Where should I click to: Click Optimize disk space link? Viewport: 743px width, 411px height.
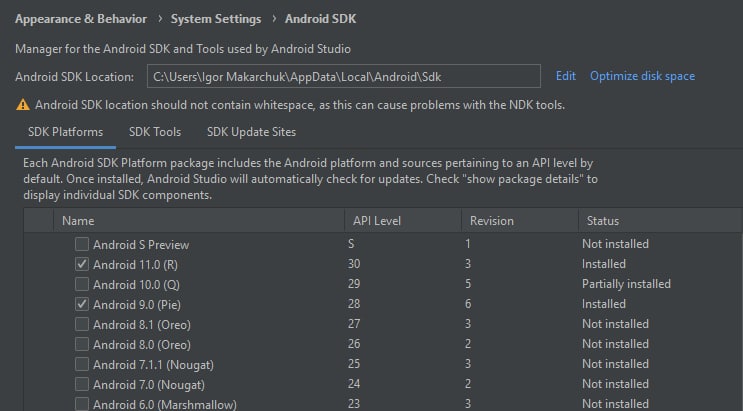tap(642, 76)
